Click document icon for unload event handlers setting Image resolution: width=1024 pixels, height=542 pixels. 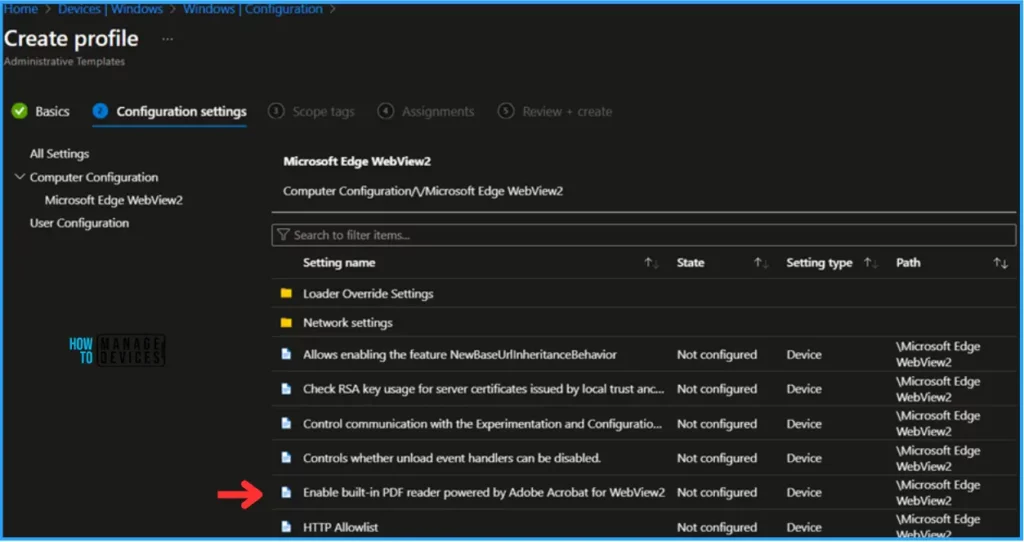point(286,457)
